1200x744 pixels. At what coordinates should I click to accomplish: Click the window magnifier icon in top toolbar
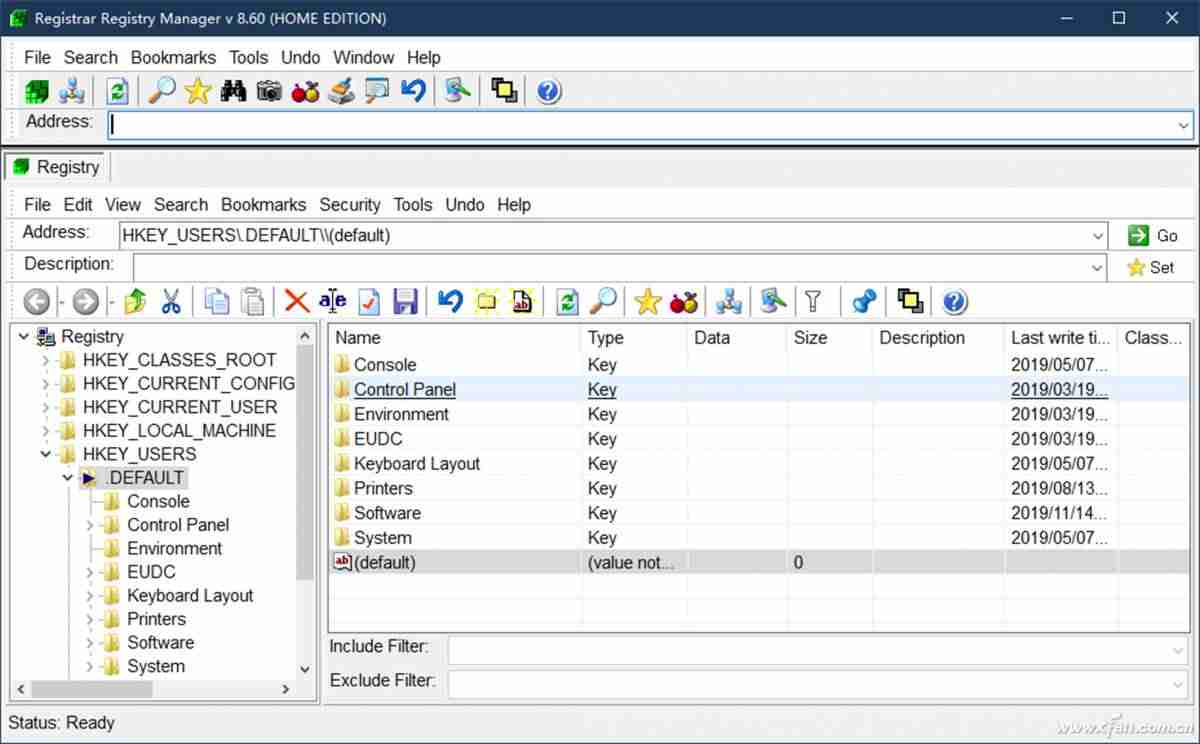coord(377,92)
